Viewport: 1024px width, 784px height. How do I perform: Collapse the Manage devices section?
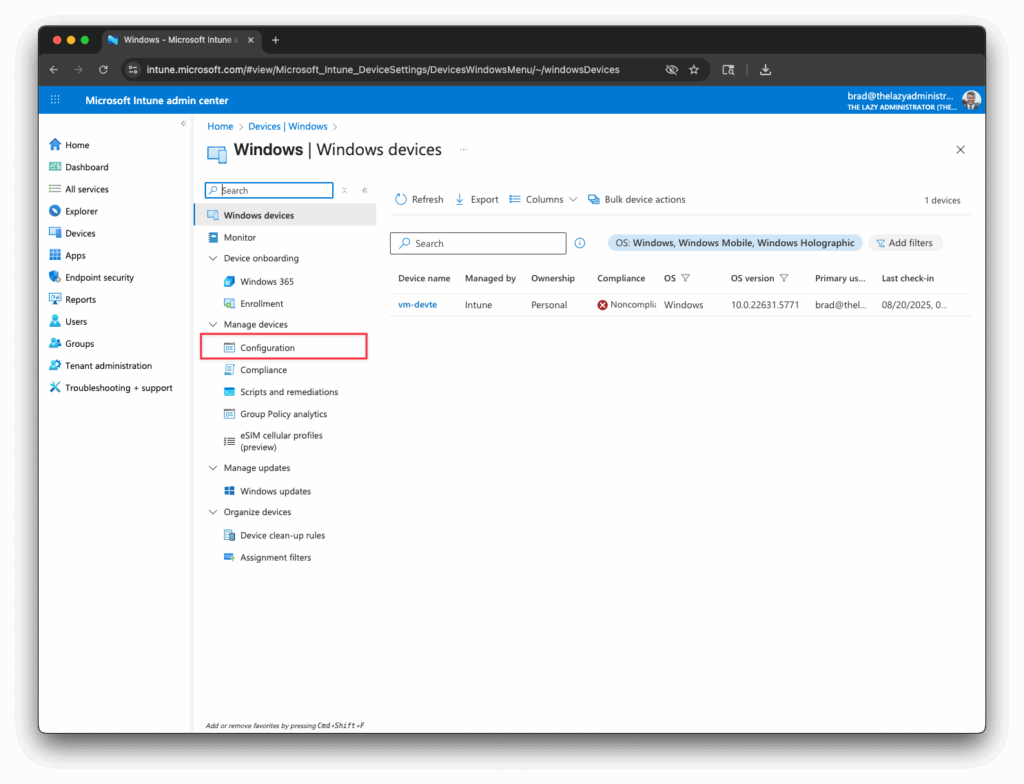point(212,324)
